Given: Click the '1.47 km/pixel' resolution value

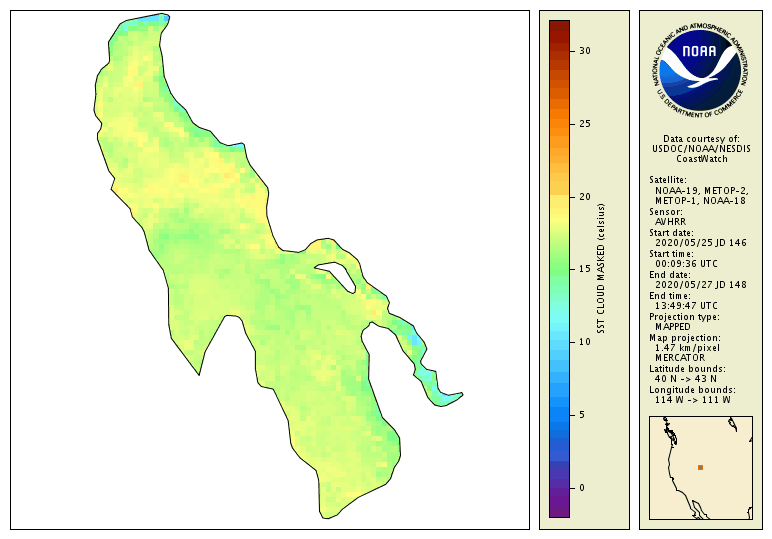Looking at the screenshot, I should coord(687,348).
